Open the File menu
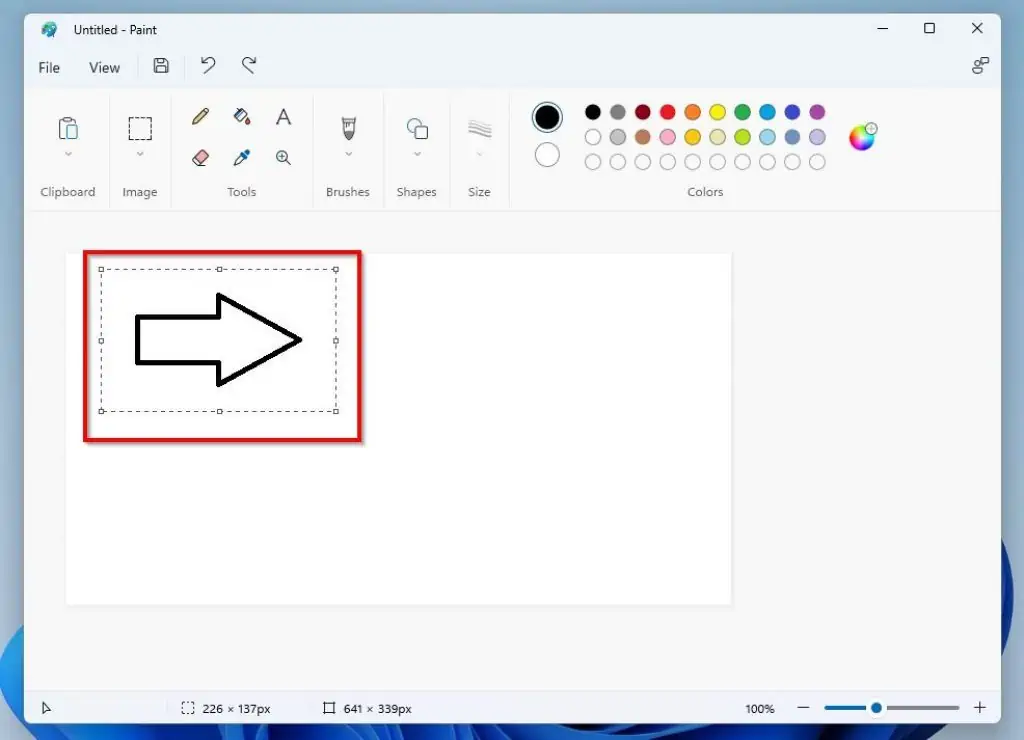 48,67
